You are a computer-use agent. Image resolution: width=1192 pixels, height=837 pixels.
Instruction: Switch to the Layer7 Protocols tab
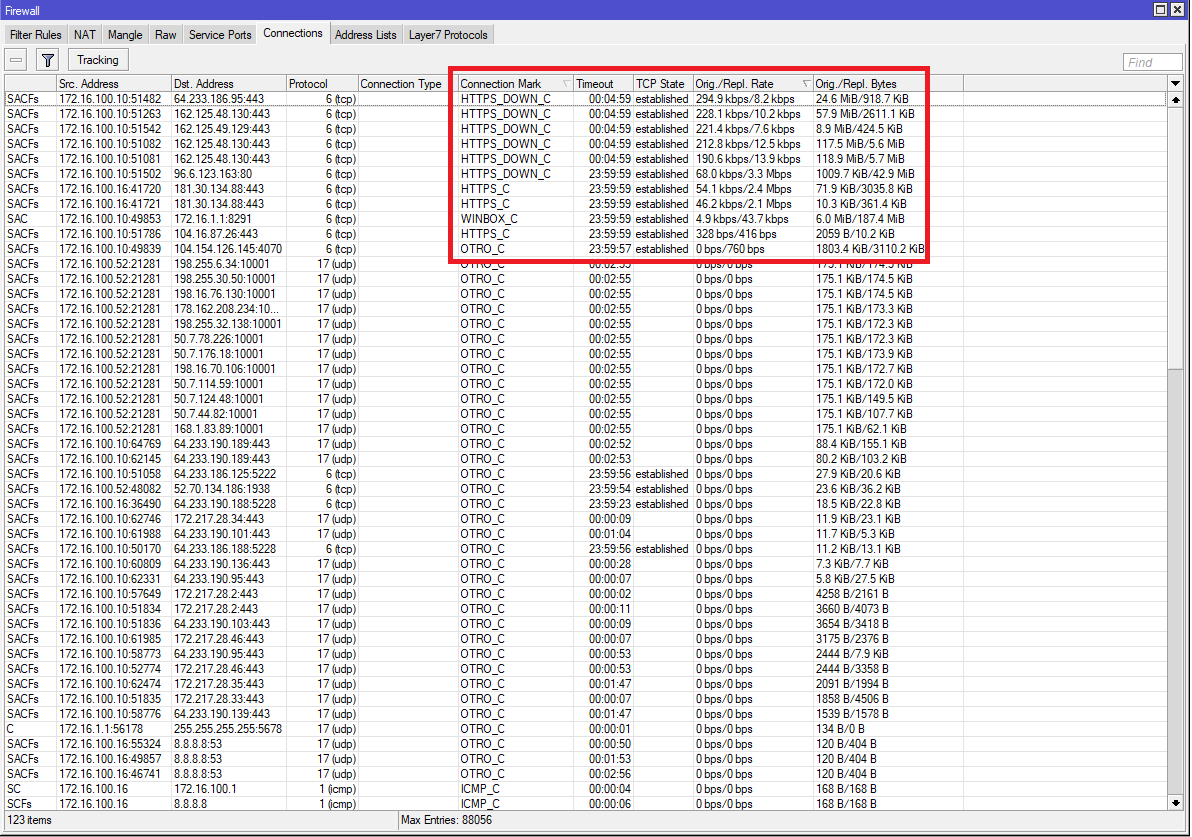click(447, 34)
